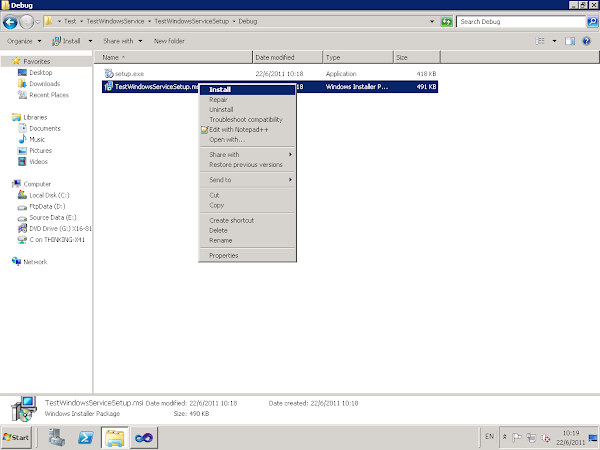This screenshot has width=600, height=450.
Task: Toggle the preview pane icon
Action: pyautogui.click(x=570, y=41)
